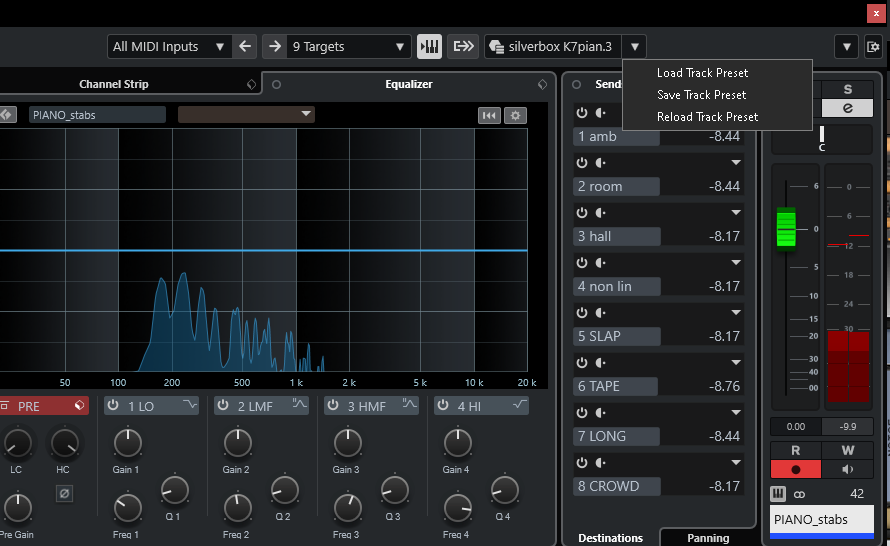890x546 pixels.
Task: Click the MIDI keyboard icon near channel 42
Action: click(x=778, y=494)
